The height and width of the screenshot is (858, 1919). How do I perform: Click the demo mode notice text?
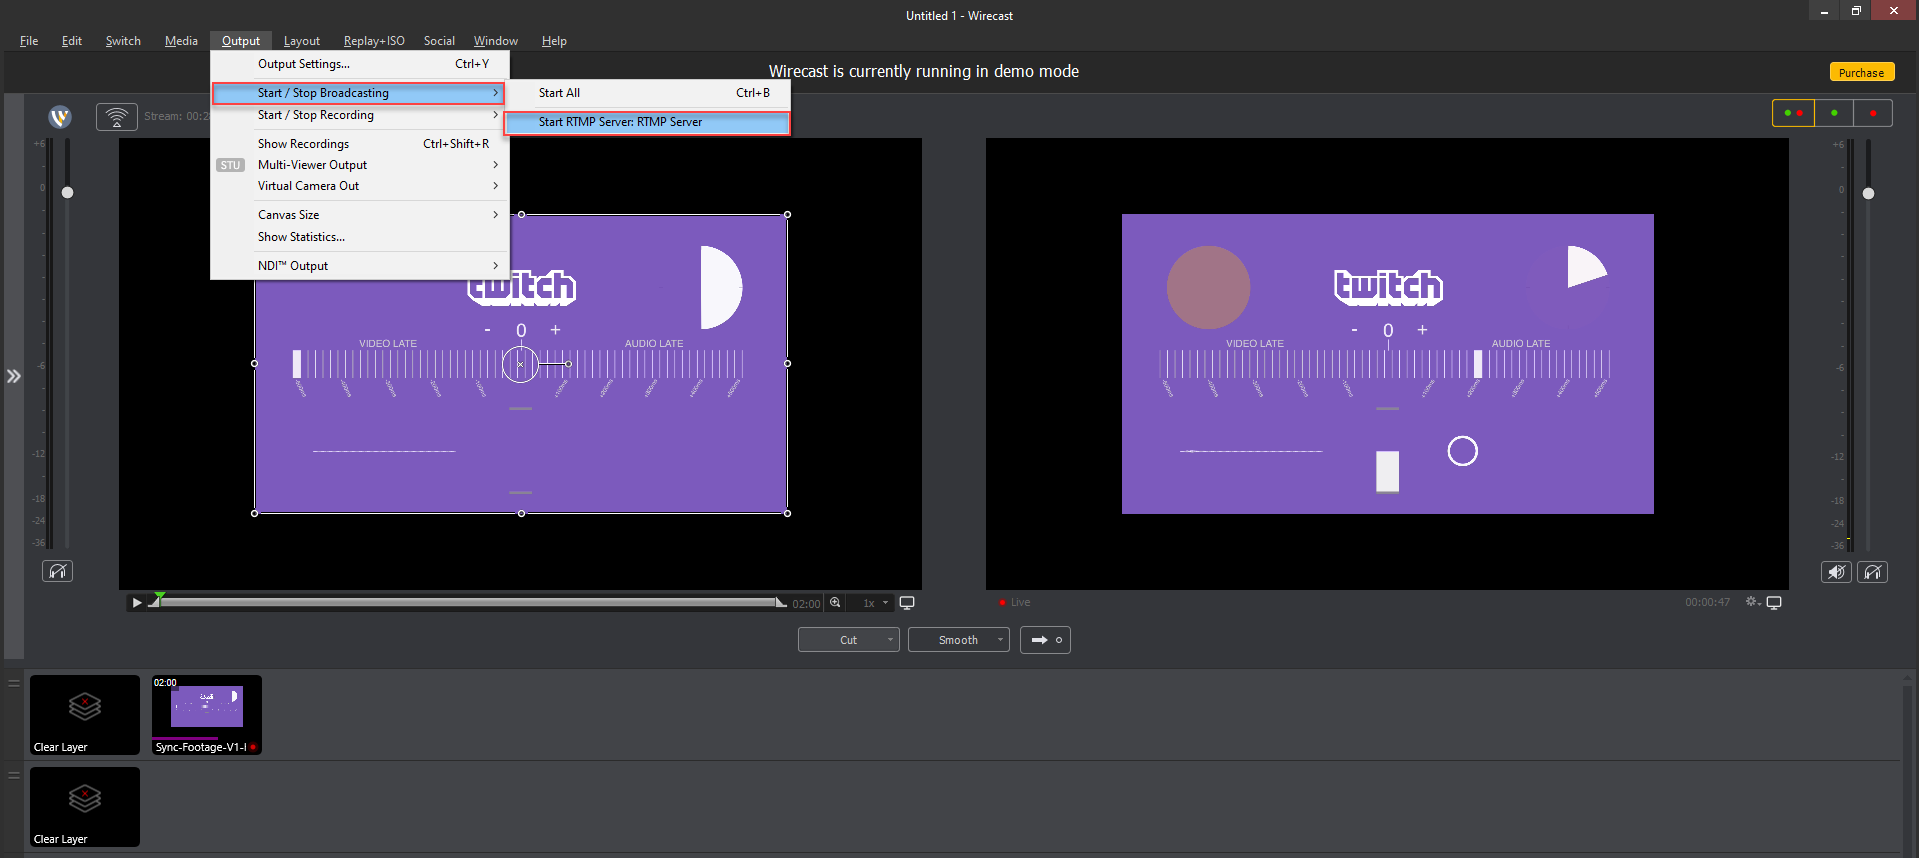tap(924, 71)
